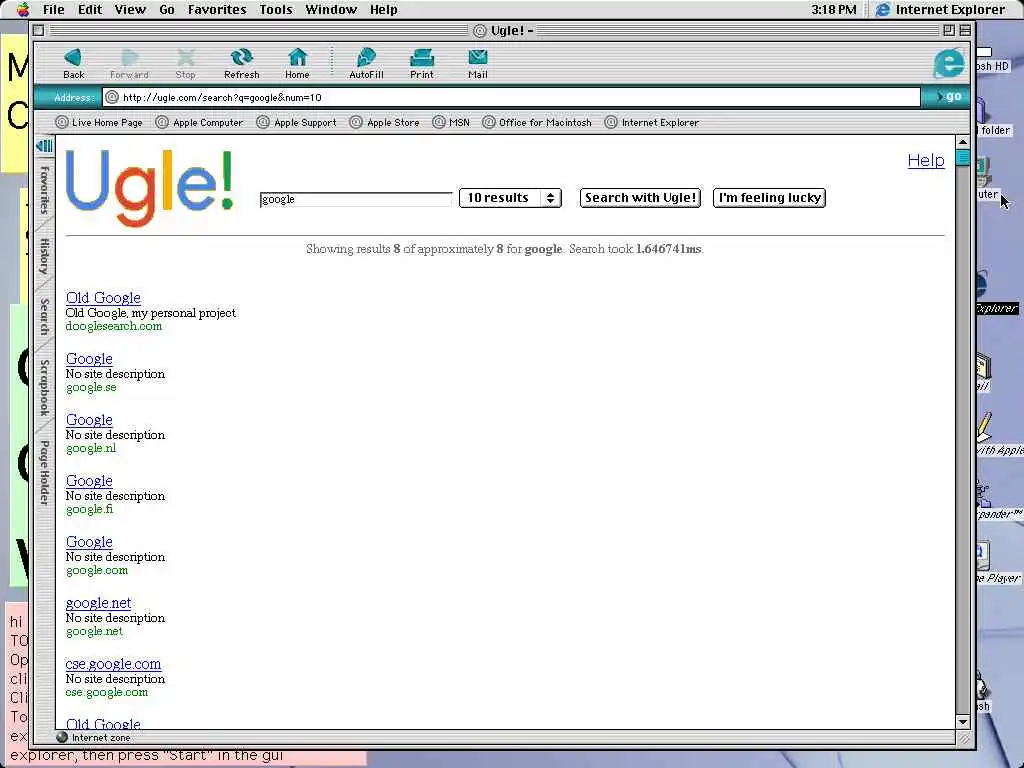The image size is (1024, 768).
Task: Open the Go menu
Action: (167, 9)
